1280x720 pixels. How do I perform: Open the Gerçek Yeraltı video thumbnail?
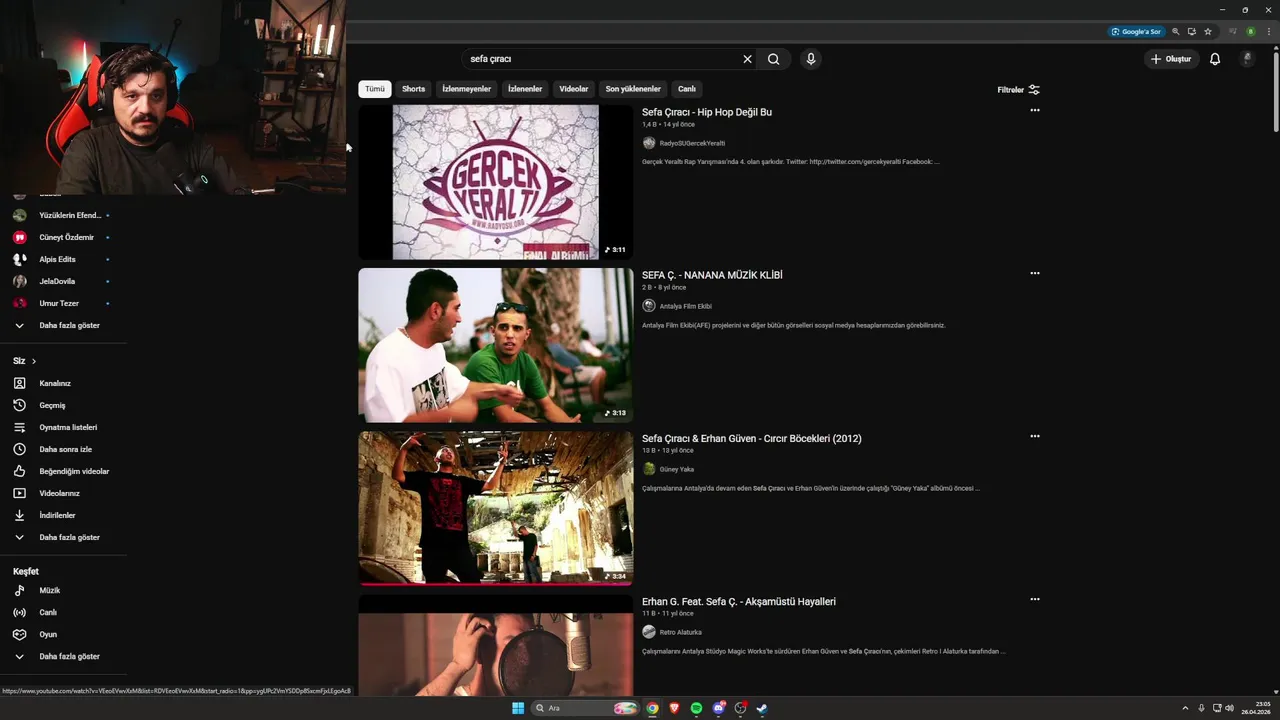tap(496, 182)
